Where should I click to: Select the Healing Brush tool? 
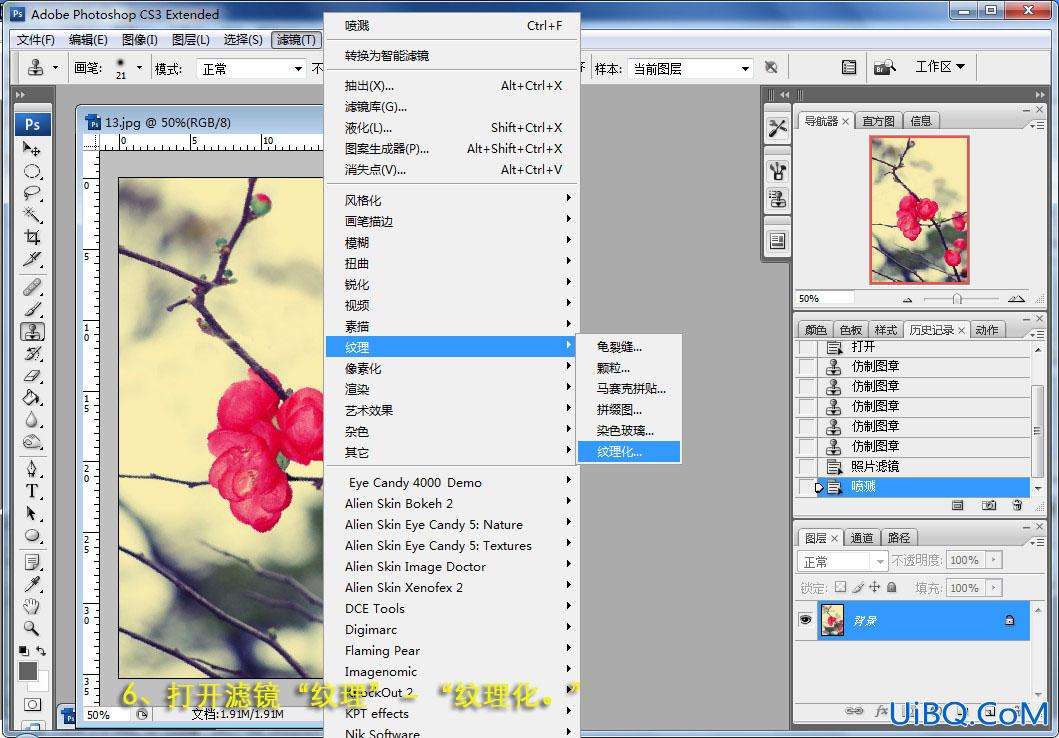[x=32, y=288]
